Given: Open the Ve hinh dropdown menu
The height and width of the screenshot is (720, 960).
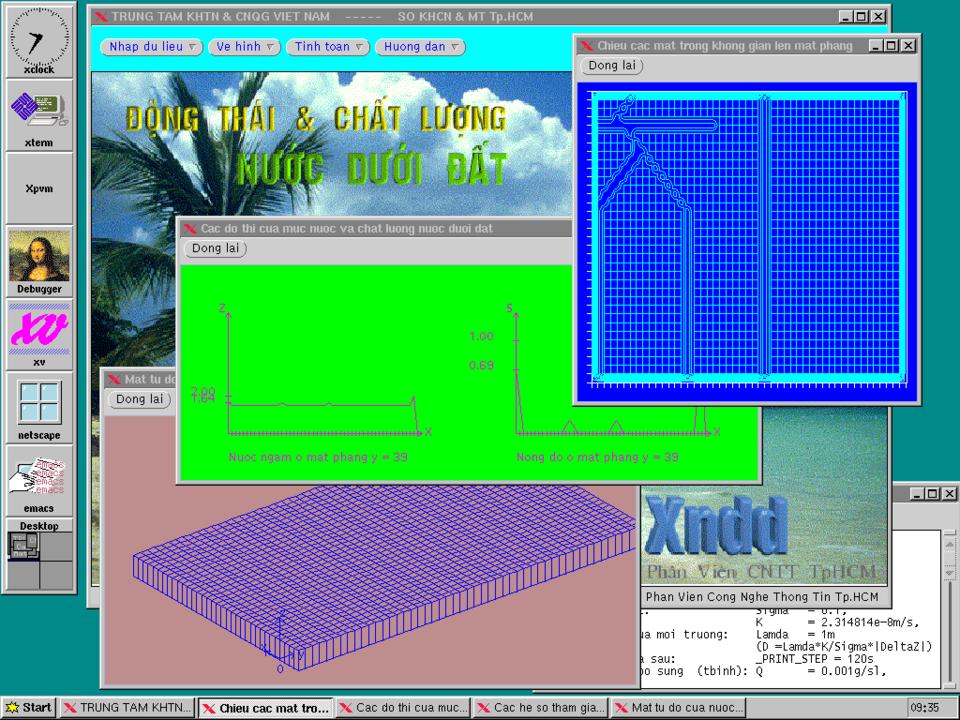Looking at the screenshot, I should [x=244, y=47].
